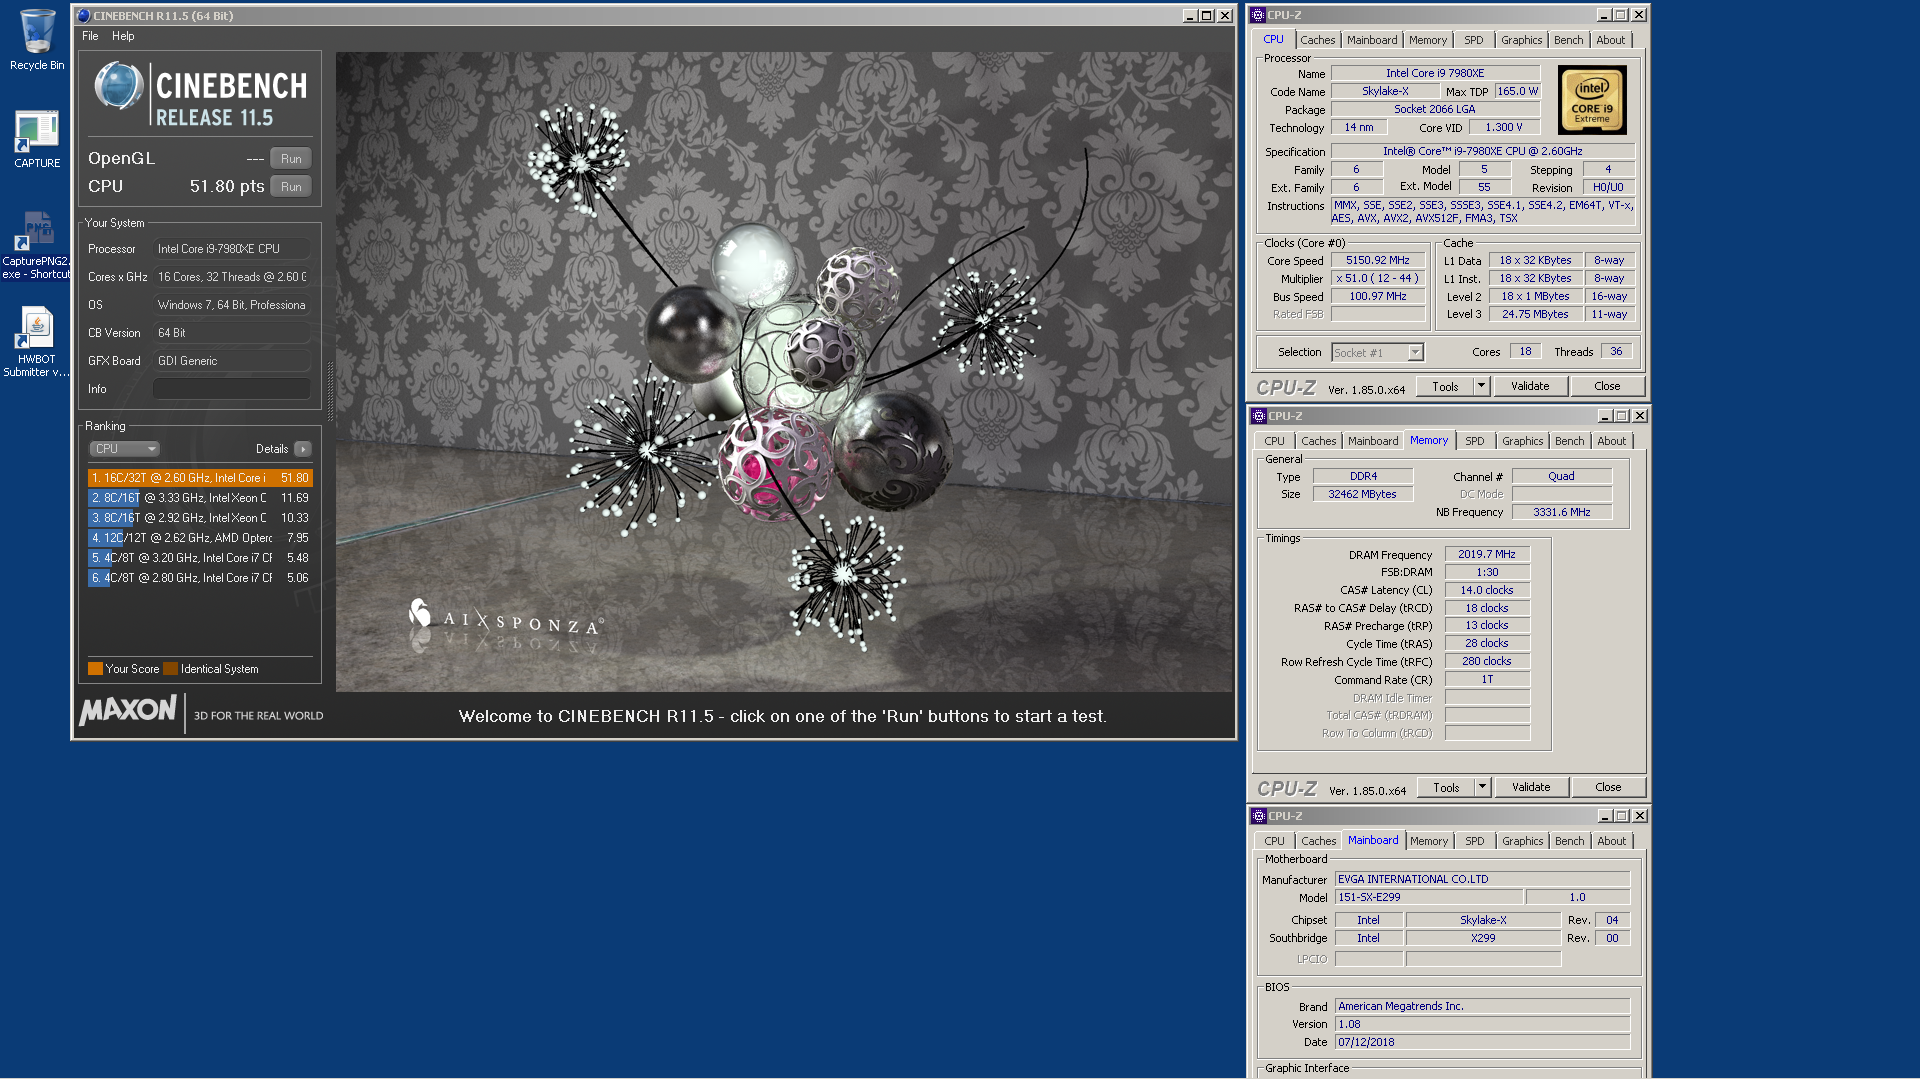
Task: Open the HWBOT Submitter desktop icon
Action: pos(37,341)
